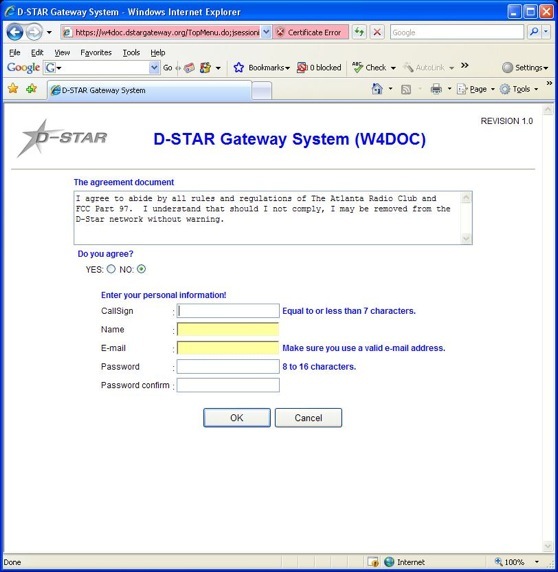The width and height of the screenshot is (558, 572).
Task: Select the YES radio button
Action: [x=111, y=269]
